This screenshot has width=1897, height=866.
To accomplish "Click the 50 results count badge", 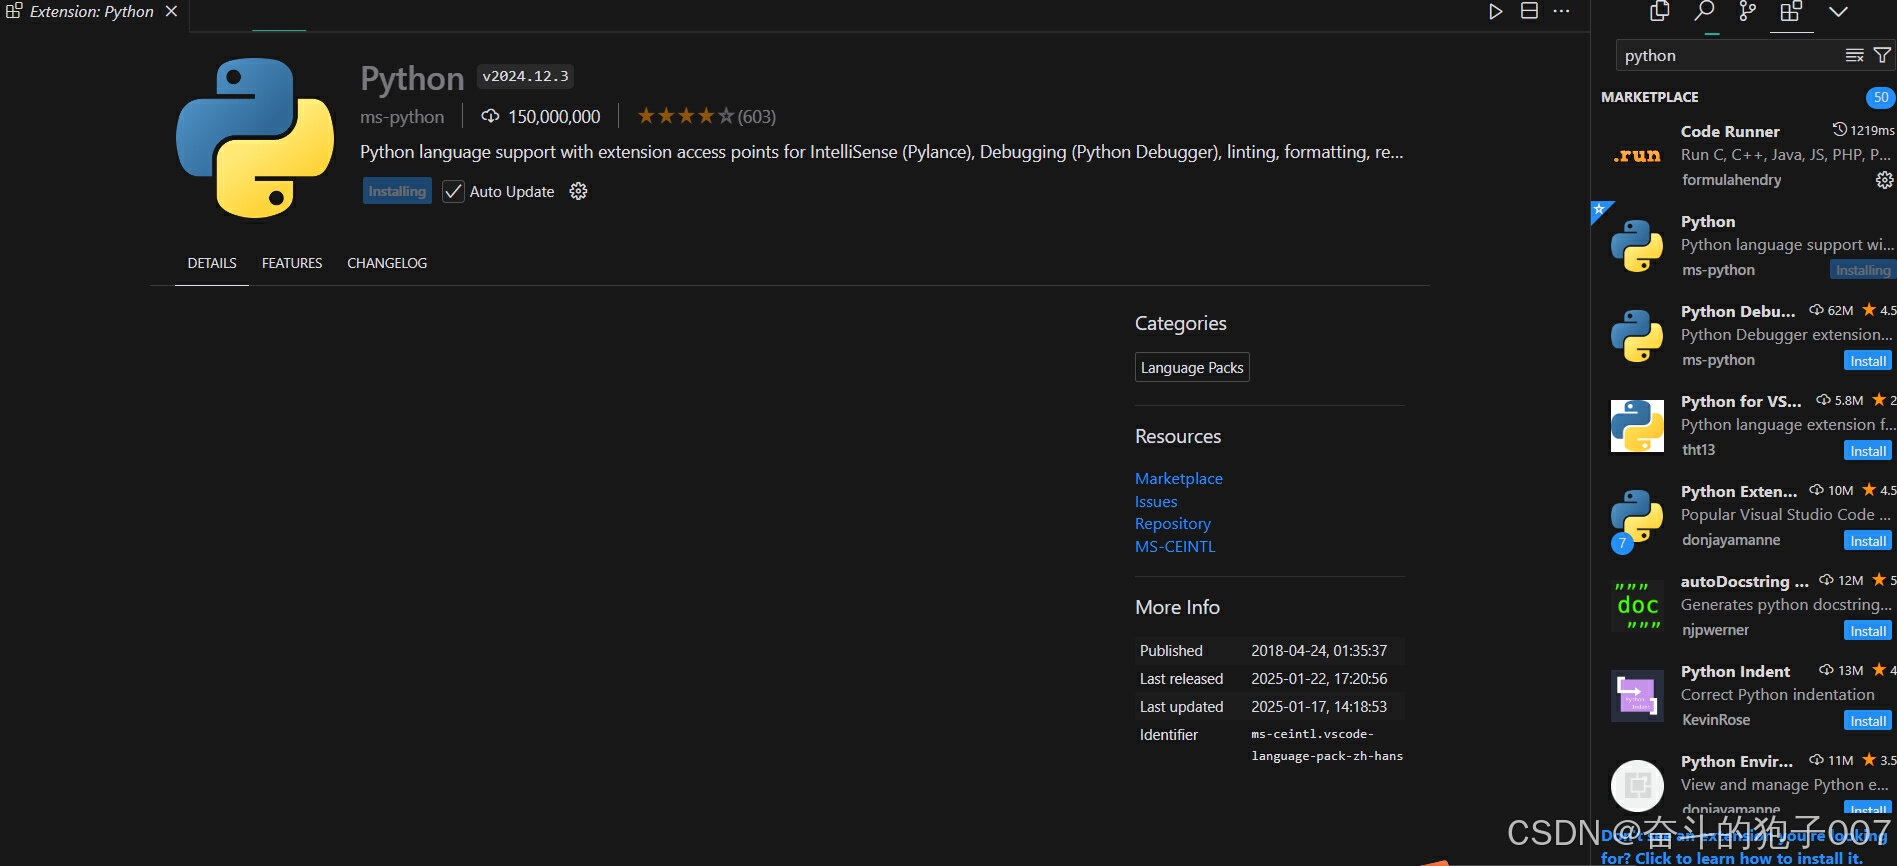I will 1881,97.
